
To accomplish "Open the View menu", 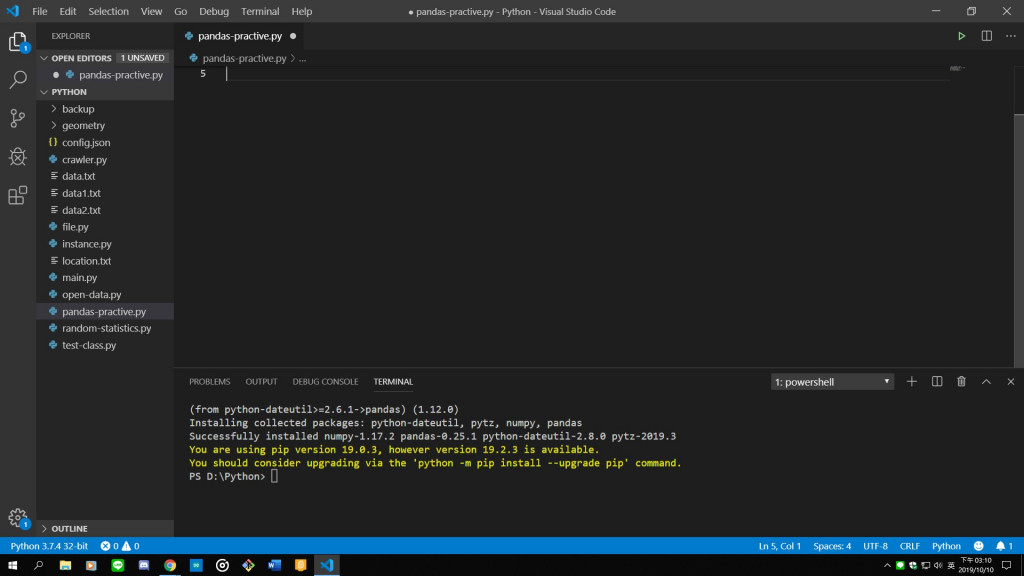I will tap(151, 11).
